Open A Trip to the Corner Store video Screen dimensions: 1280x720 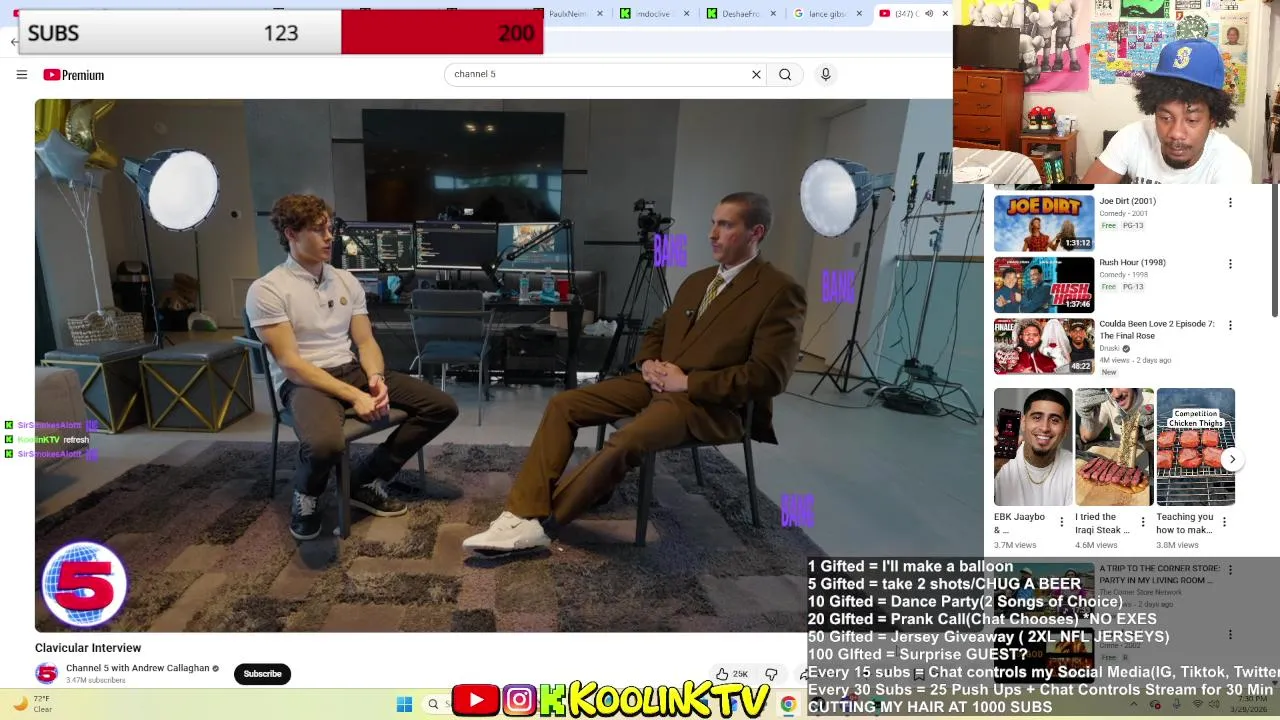point(1160,574)
